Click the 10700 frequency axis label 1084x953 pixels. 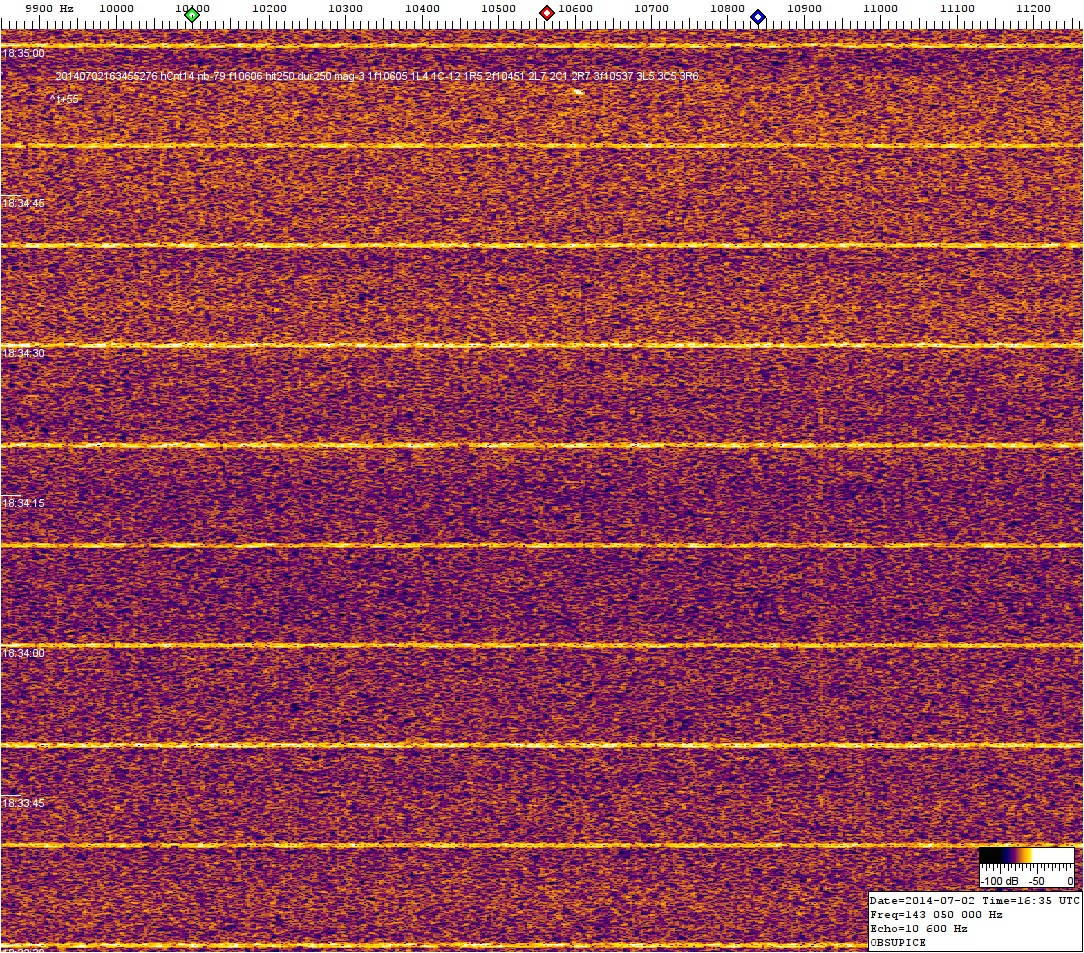click(x=651, y=8)
